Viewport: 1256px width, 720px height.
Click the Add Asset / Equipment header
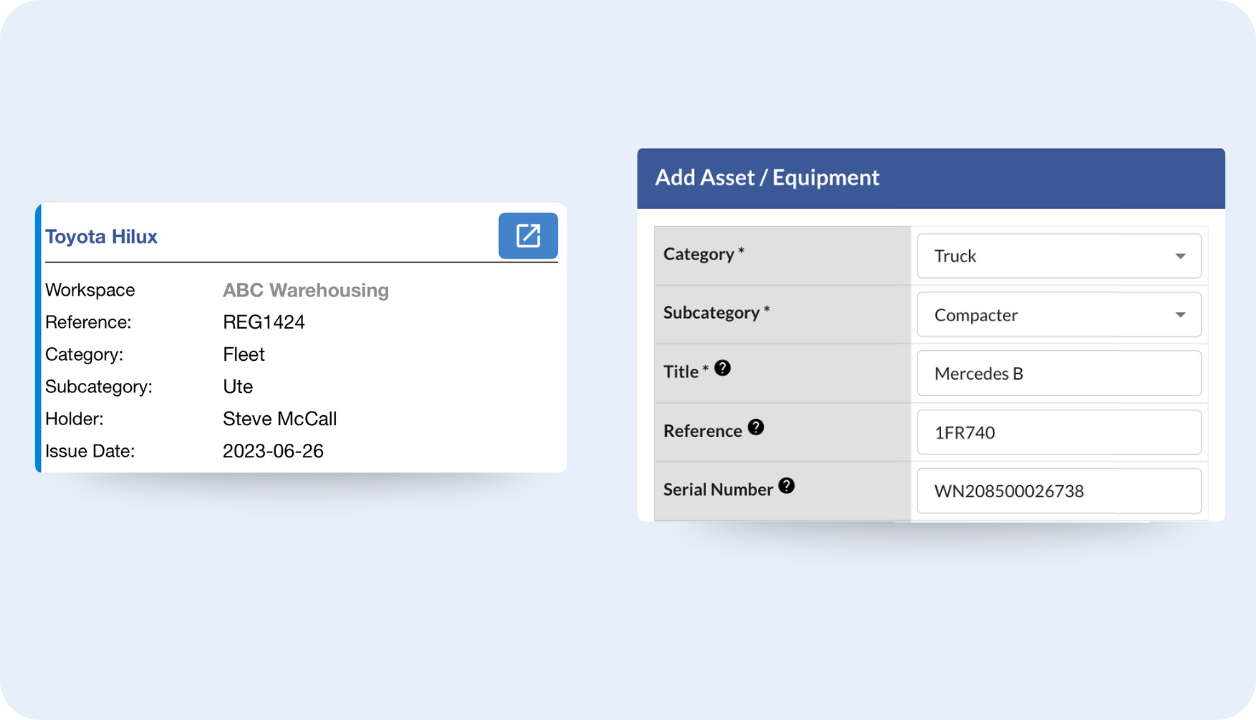point(767,178)
